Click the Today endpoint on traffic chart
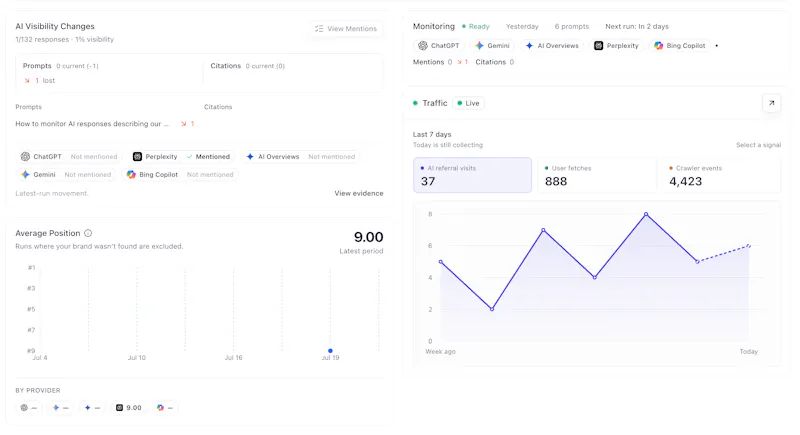The image size is (800, 435). [x=749, y=246]
